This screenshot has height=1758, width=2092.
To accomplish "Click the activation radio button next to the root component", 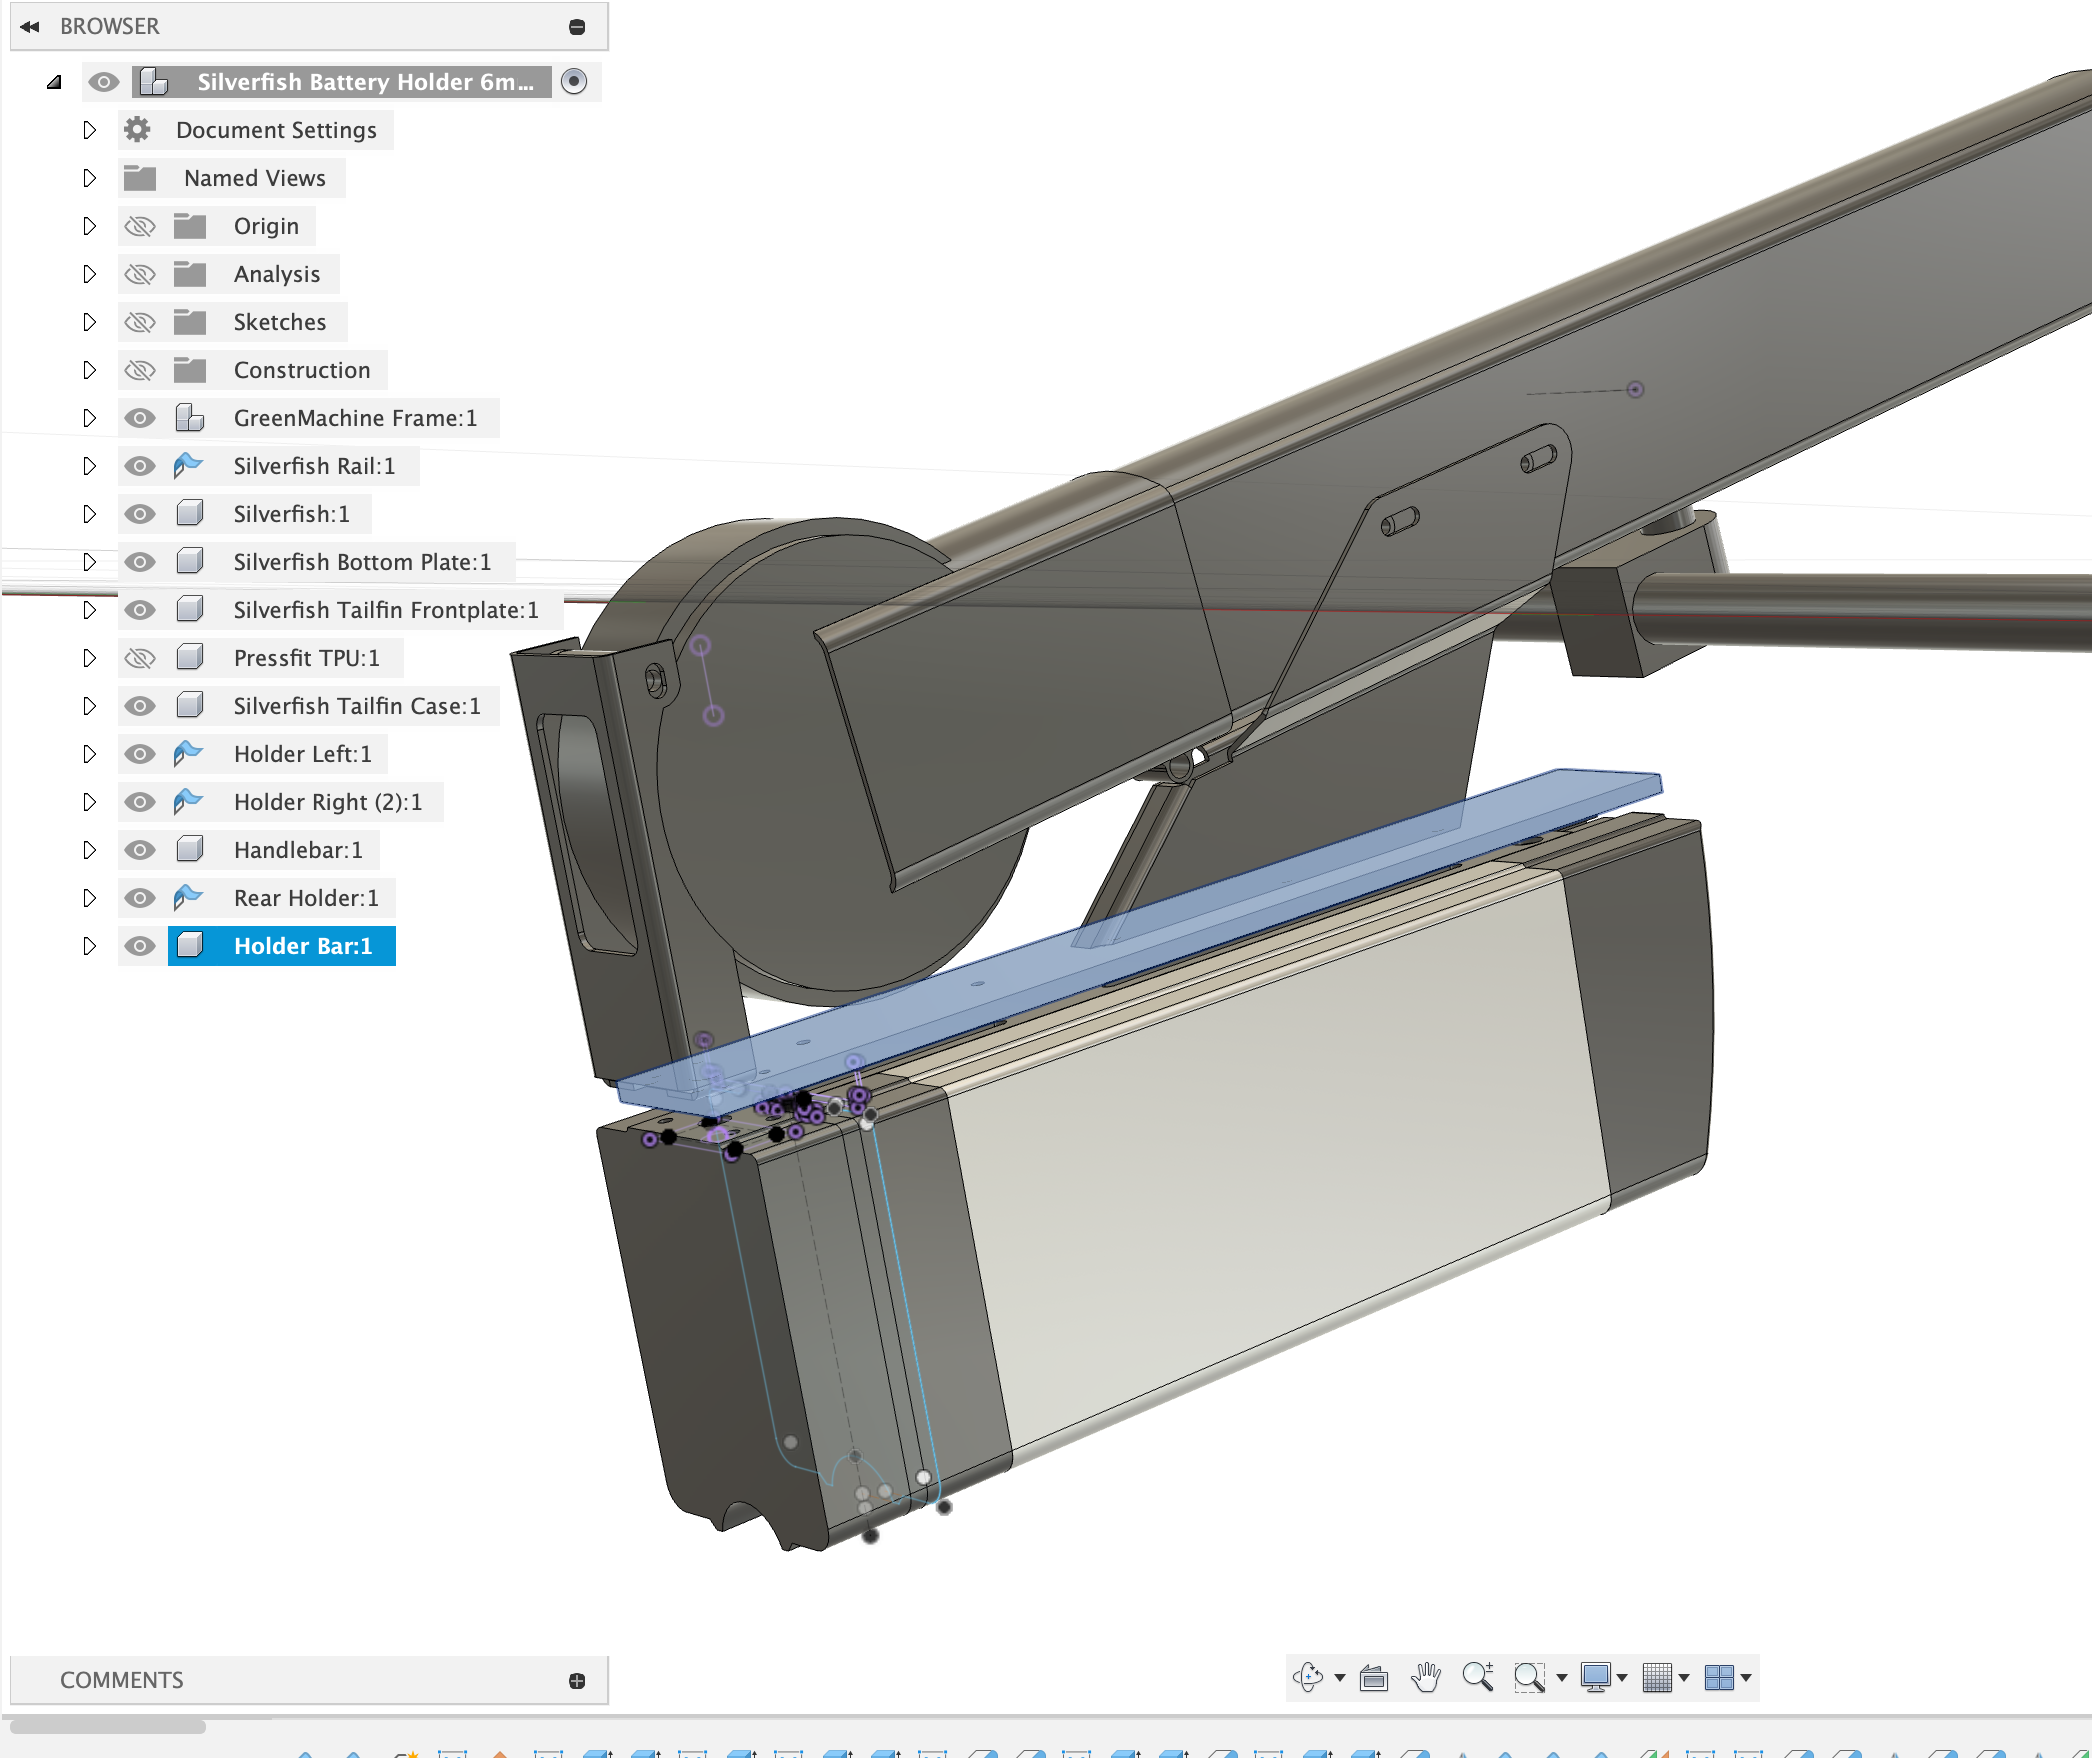I will pyautogui.click(x=573, y=81).
